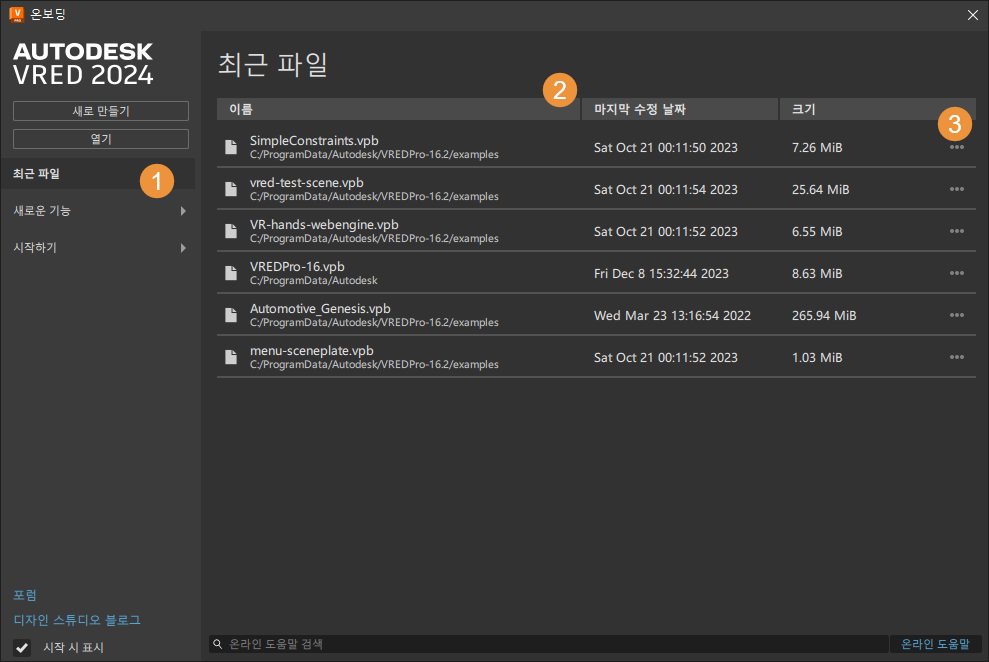Click the magnifier icon in the help search bar
The height and width of the screenshot is (662, 989).
[218, 644]
